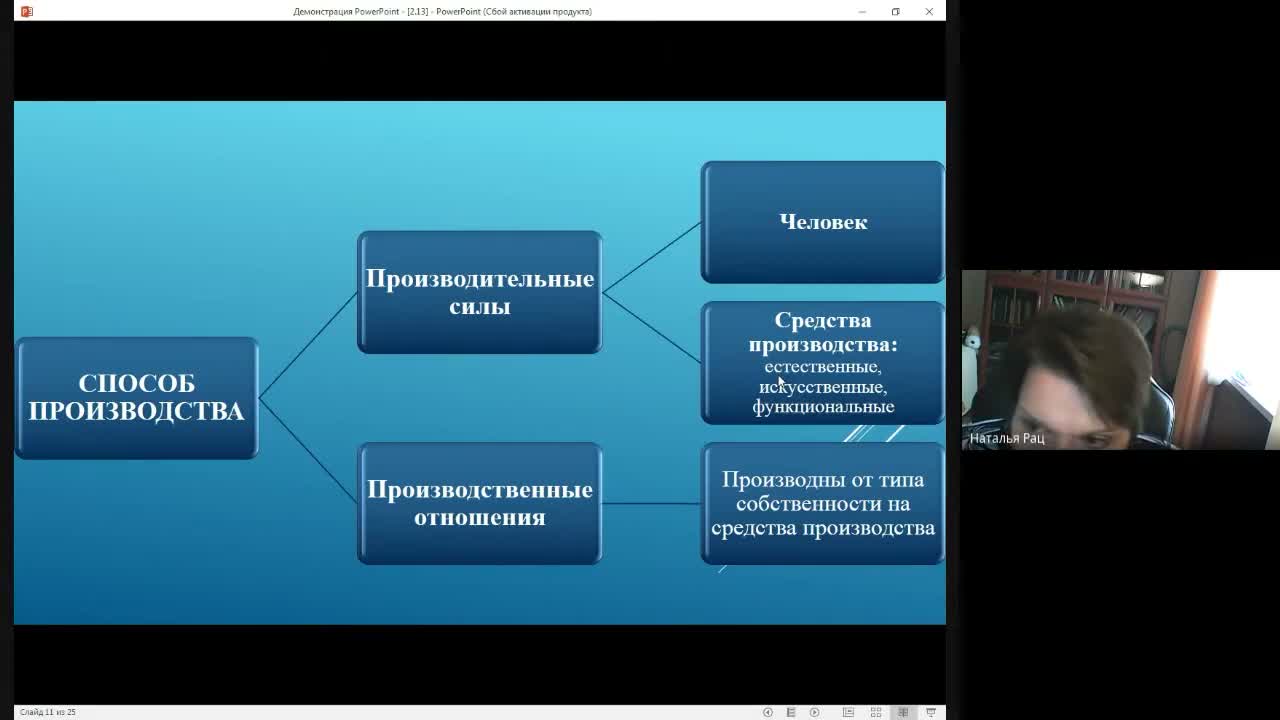Screen dimensions: 1280x720
Task: Click the word 'функциональные' on the slide
Action: click(x=823, y=407)
